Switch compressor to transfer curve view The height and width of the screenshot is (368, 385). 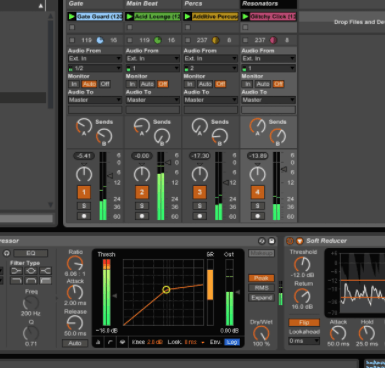(110, 342)
